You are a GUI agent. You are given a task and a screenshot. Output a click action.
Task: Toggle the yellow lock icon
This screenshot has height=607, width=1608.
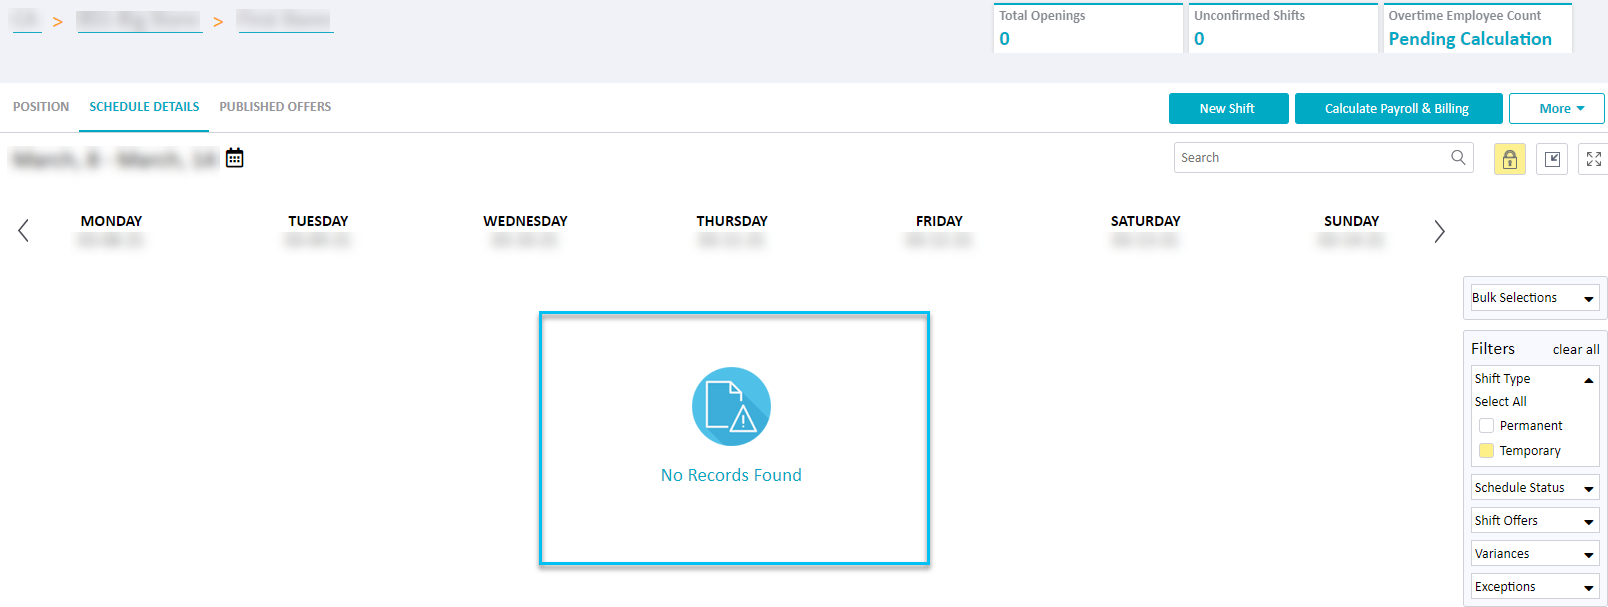coord(1510,159)
